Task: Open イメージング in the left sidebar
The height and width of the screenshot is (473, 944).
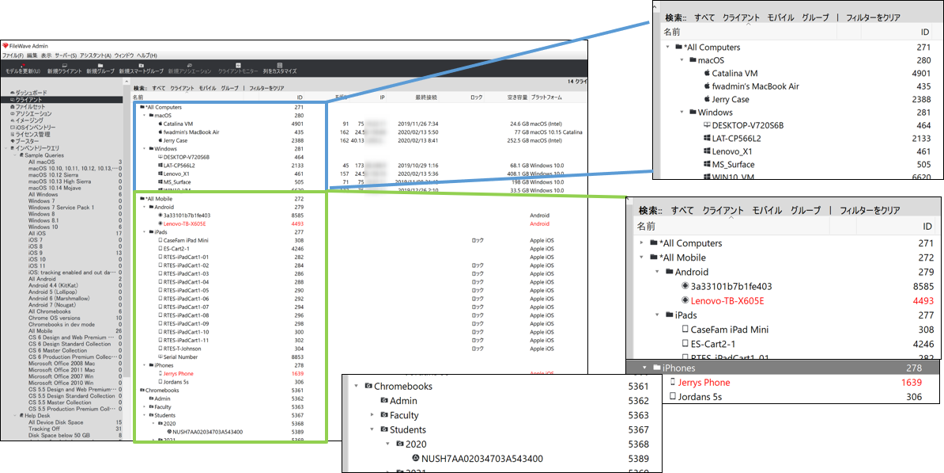Action: (27, 120)
